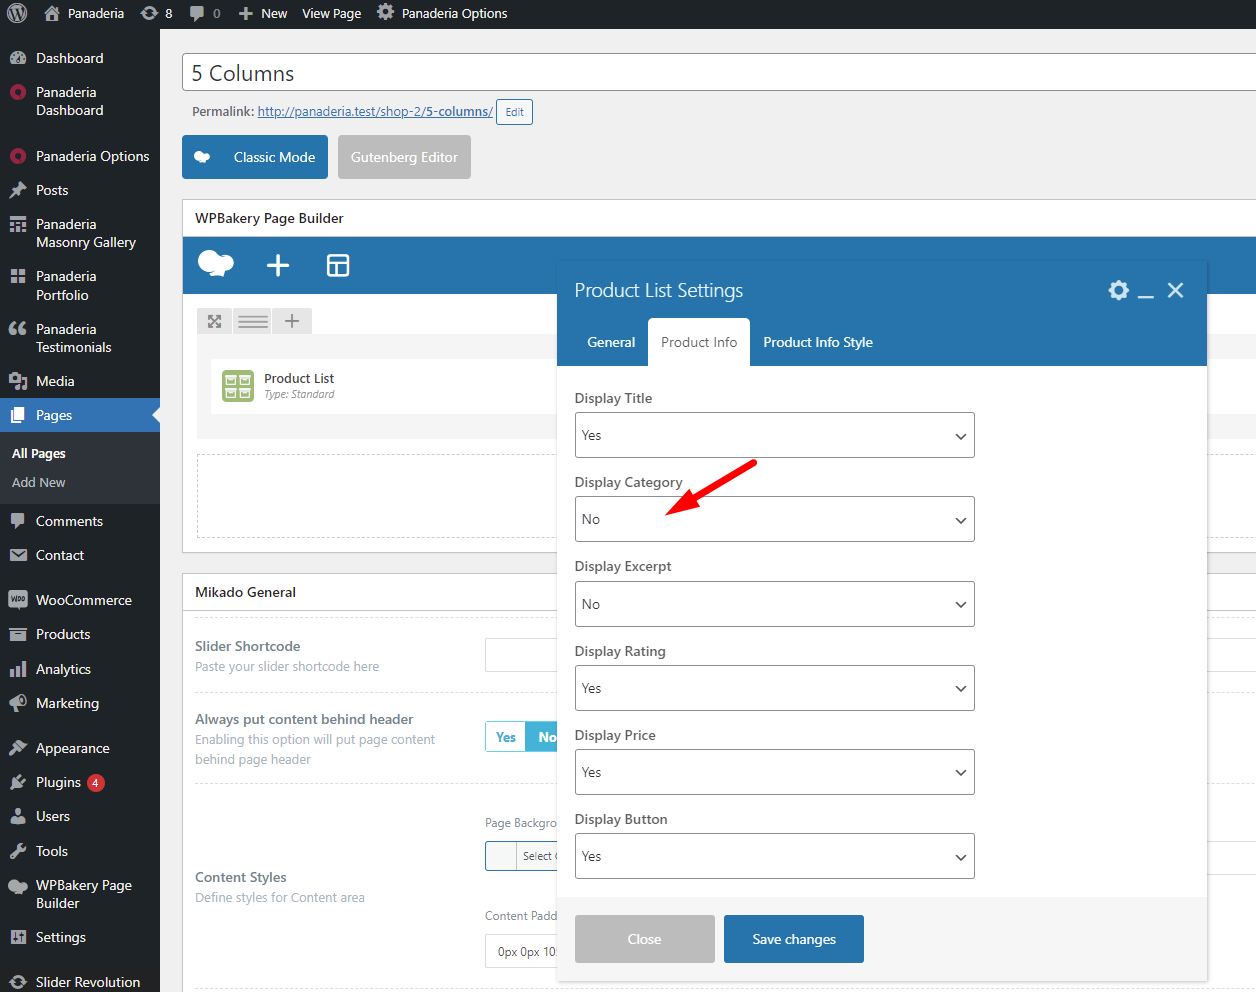Click View Page in admin bar

(332, 13)
